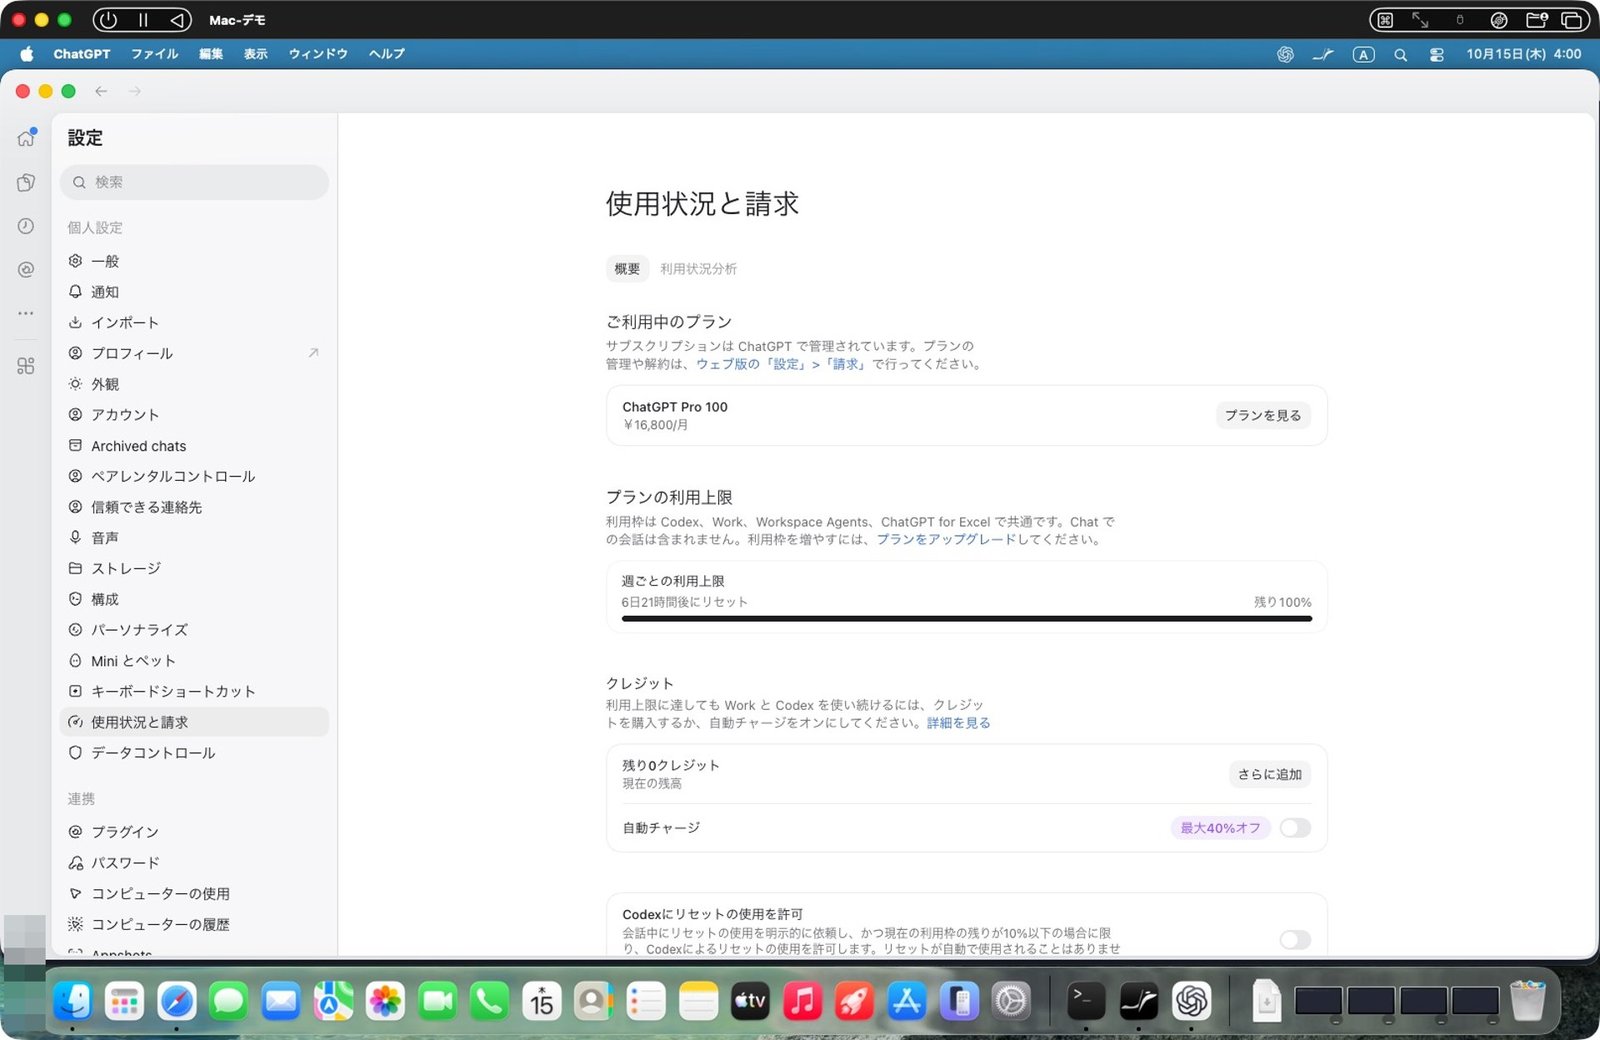Click the external arrow next to プロフィール
Screen dimensions: 1600x1040
coord(313,353)
